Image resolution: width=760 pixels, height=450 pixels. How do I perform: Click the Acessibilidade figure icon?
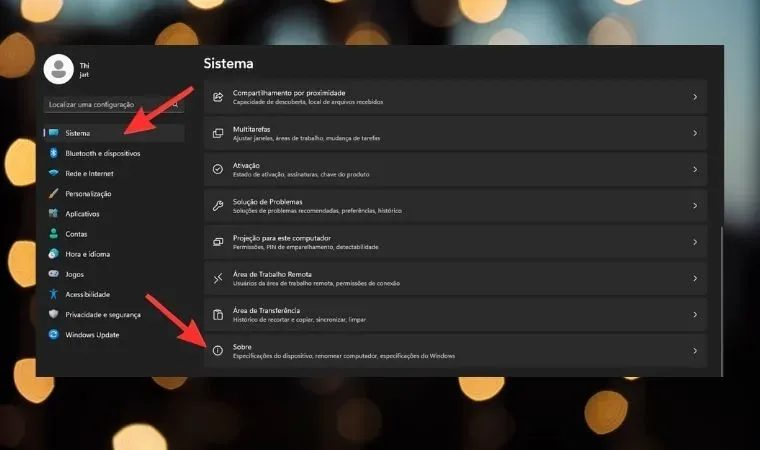click(53, 294)
